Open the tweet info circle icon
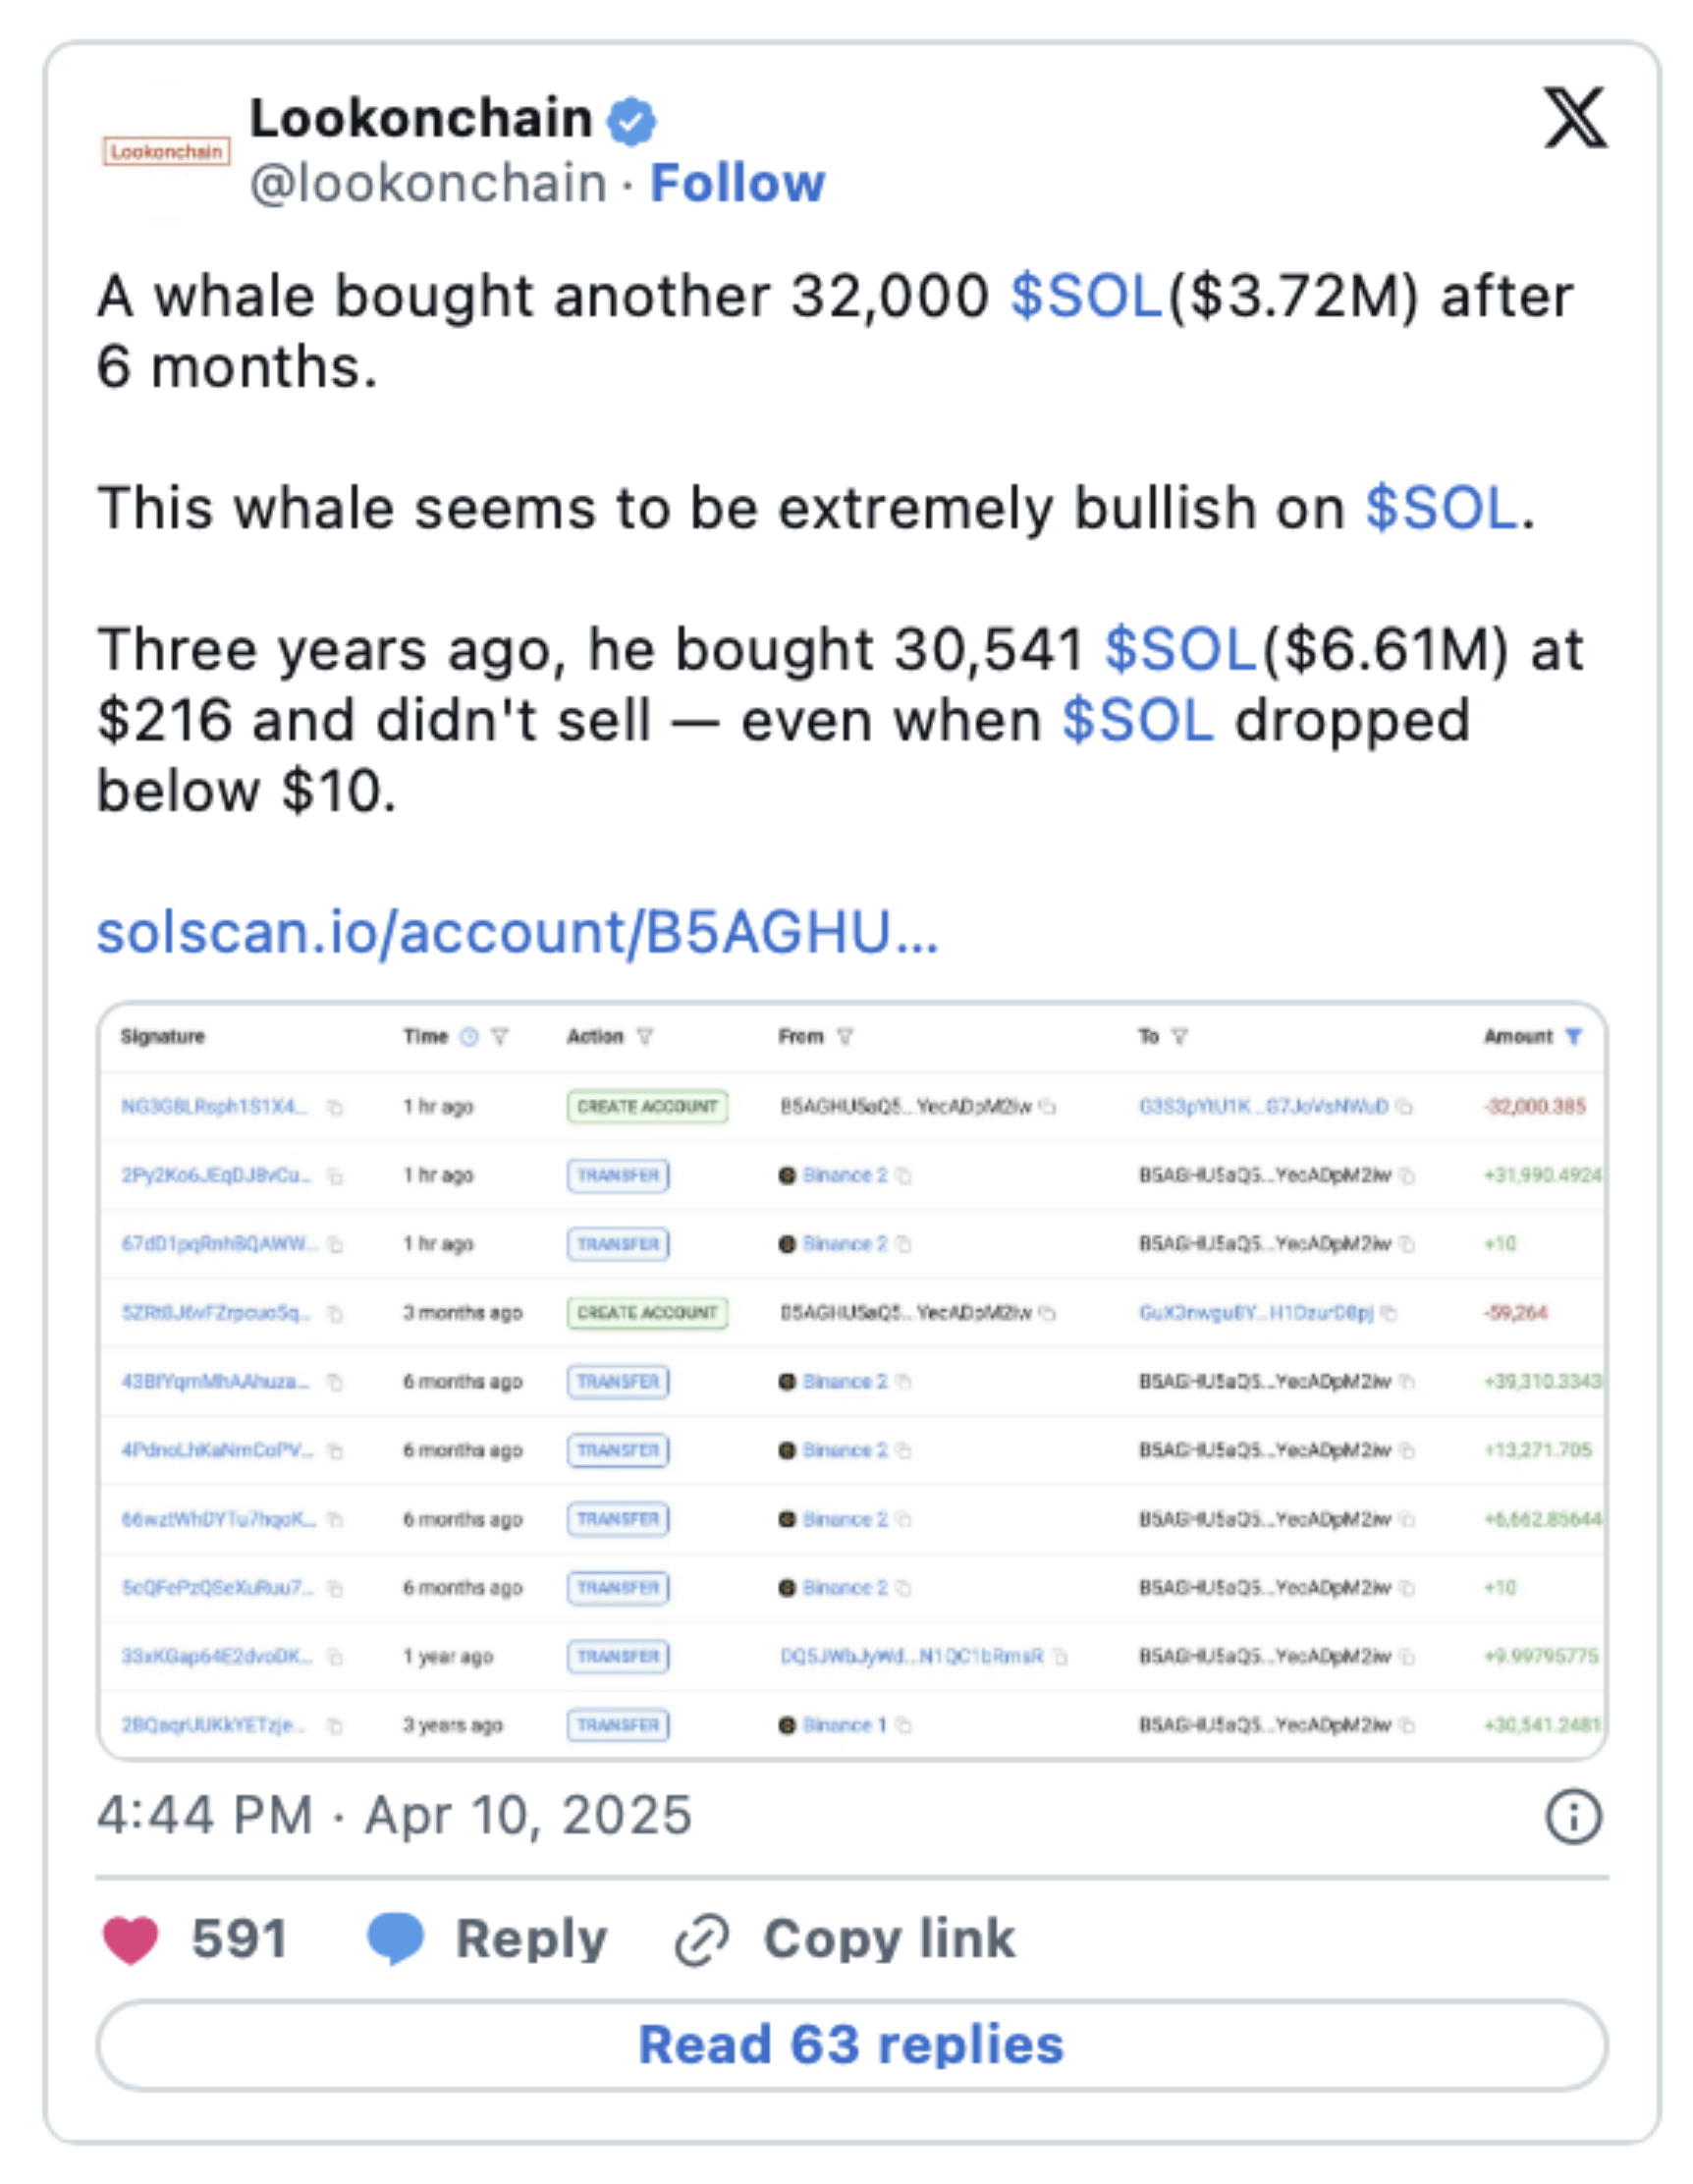Screen dimensions: 1693x2184 pyautogui.click(x=1573, y=1816)
